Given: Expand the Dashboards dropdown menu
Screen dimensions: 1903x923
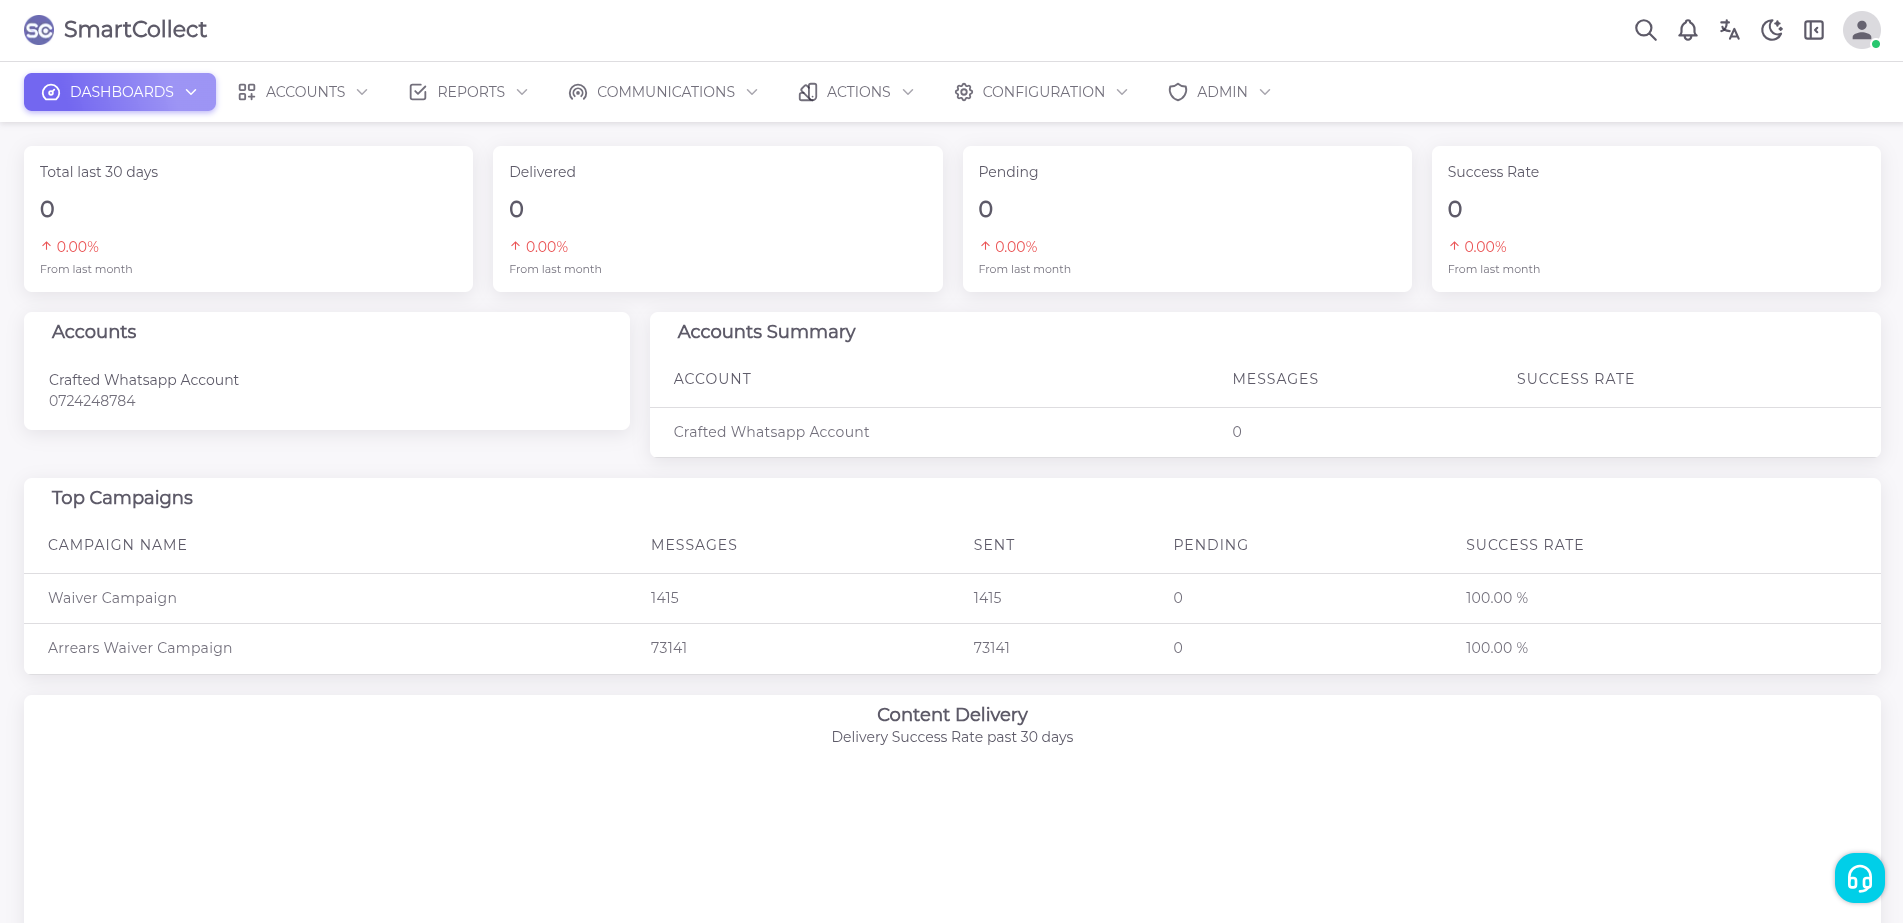Looking at the screenshot, I should (x=120, y=92).
